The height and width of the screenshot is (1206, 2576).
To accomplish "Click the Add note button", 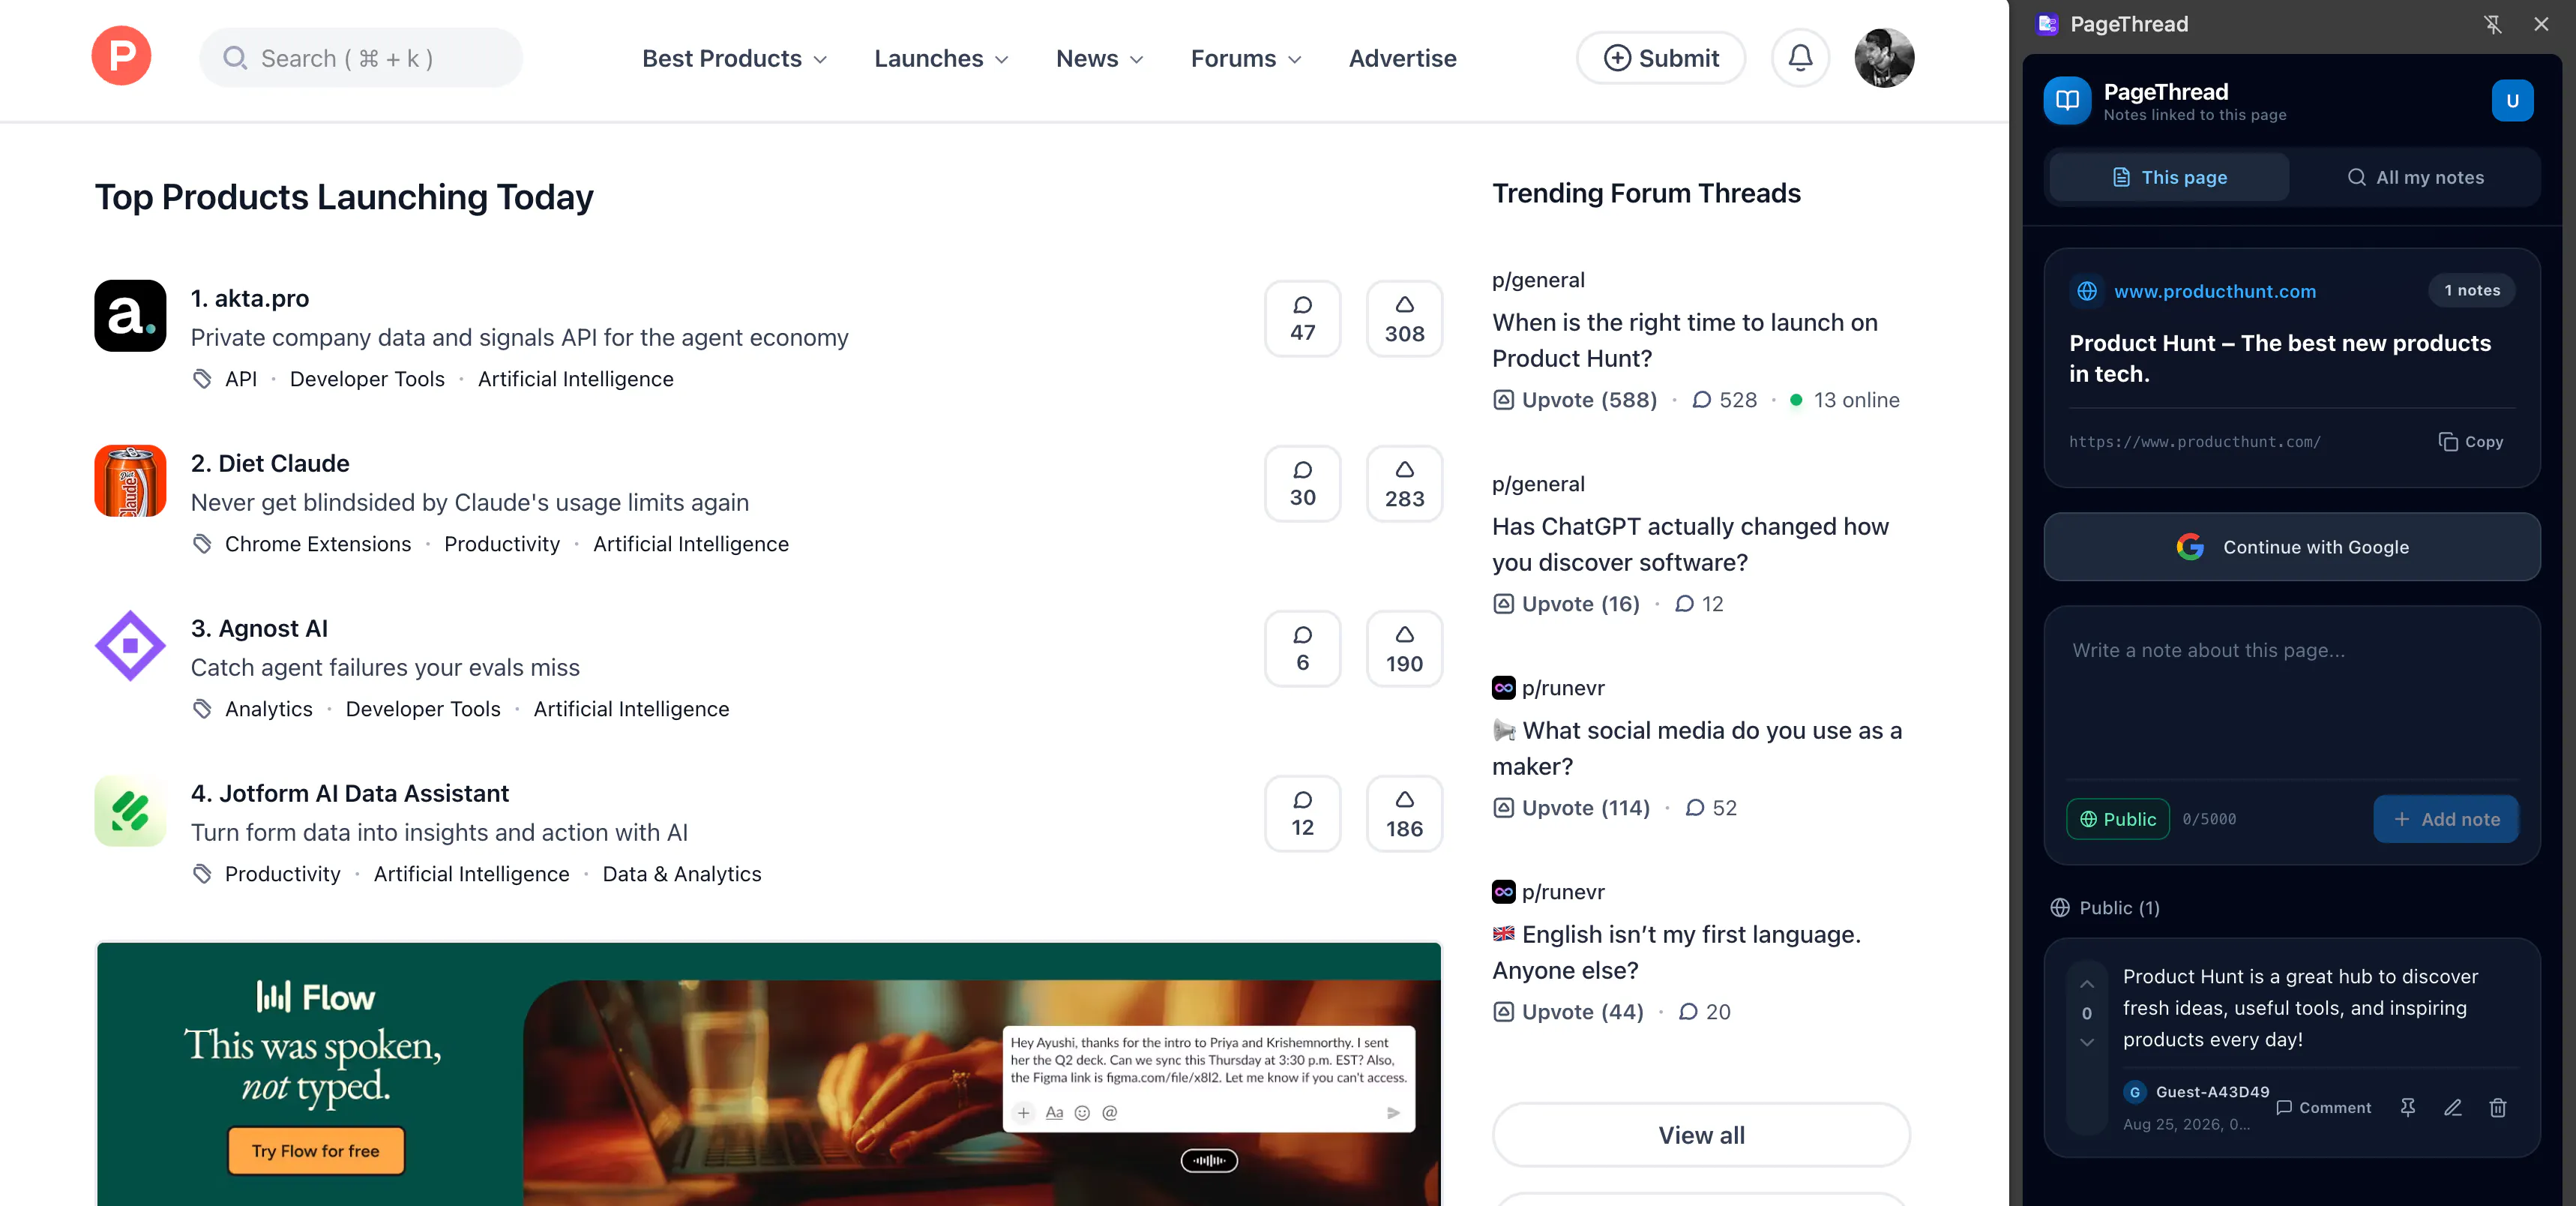I will pos(2446,819).
